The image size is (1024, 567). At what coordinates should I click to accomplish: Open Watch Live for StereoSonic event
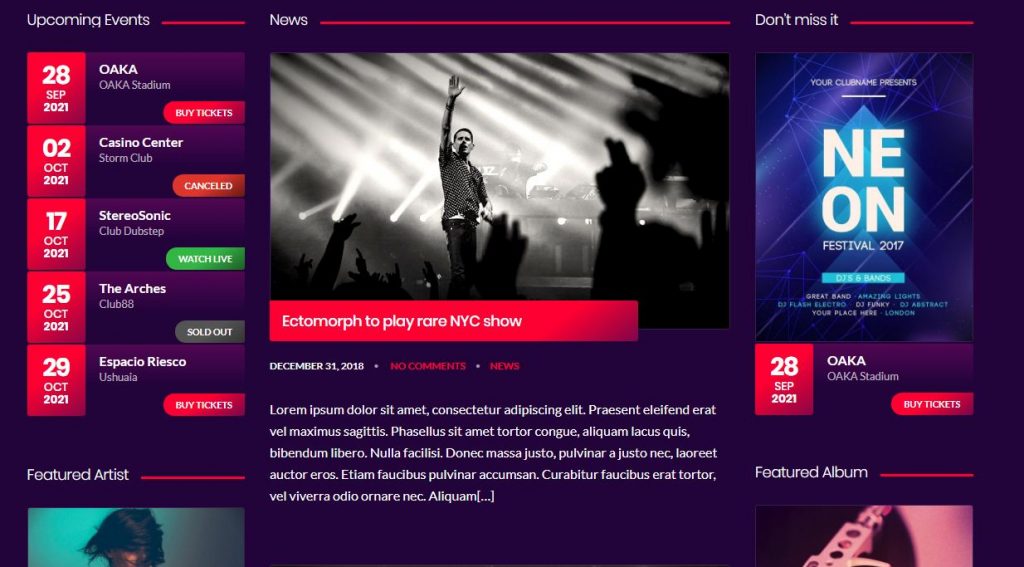205,259
